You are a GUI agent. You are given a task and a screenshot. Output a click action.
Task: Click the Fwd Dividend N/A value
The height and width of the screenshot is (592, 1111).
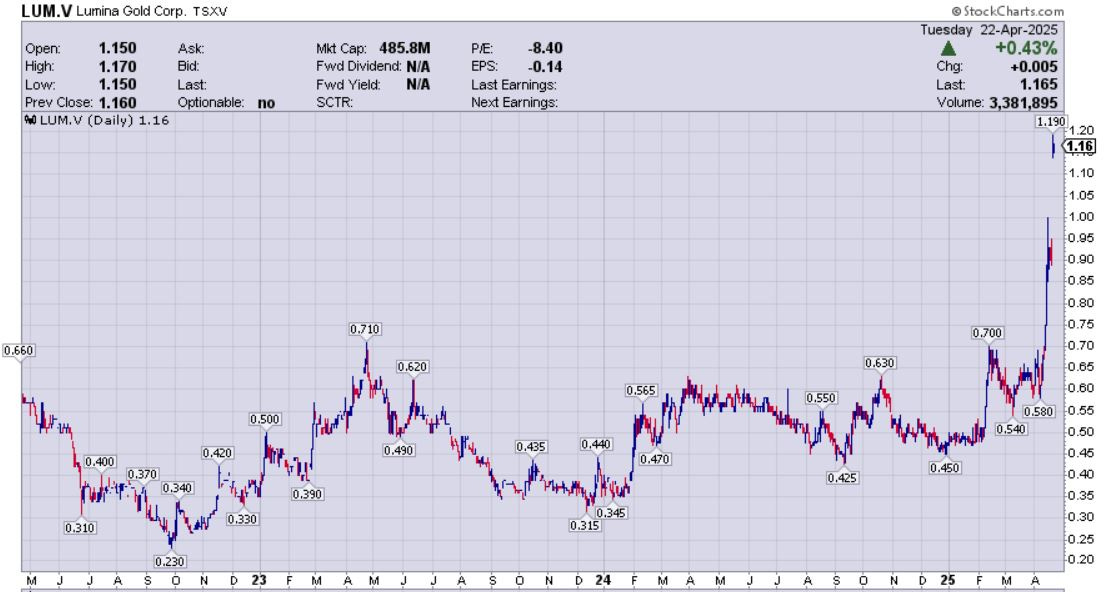click(x=418, y=67)
